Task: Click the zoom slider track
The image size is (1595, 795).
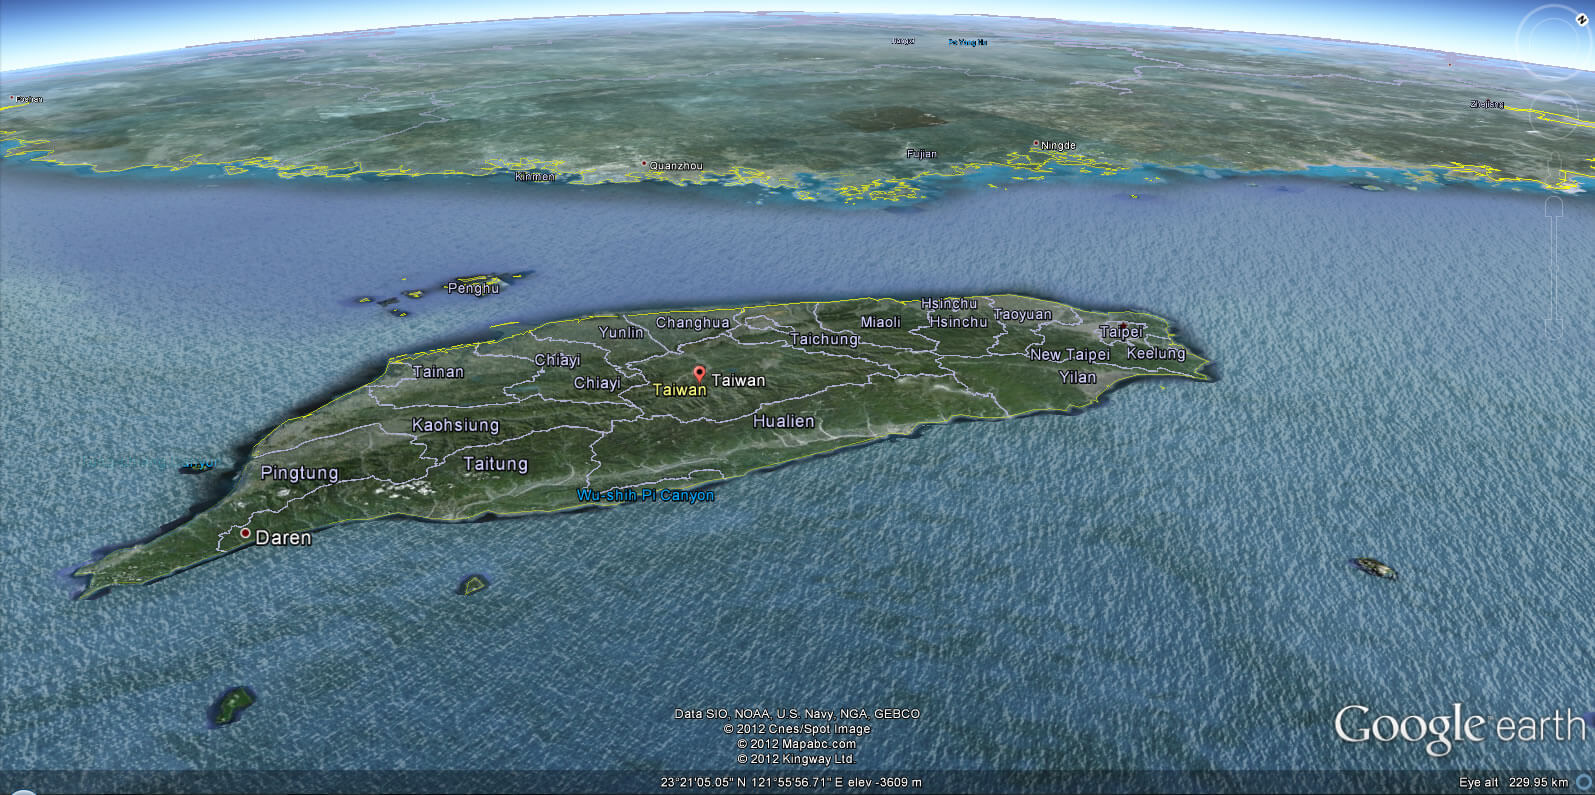Action: (x=1554, y=270)
